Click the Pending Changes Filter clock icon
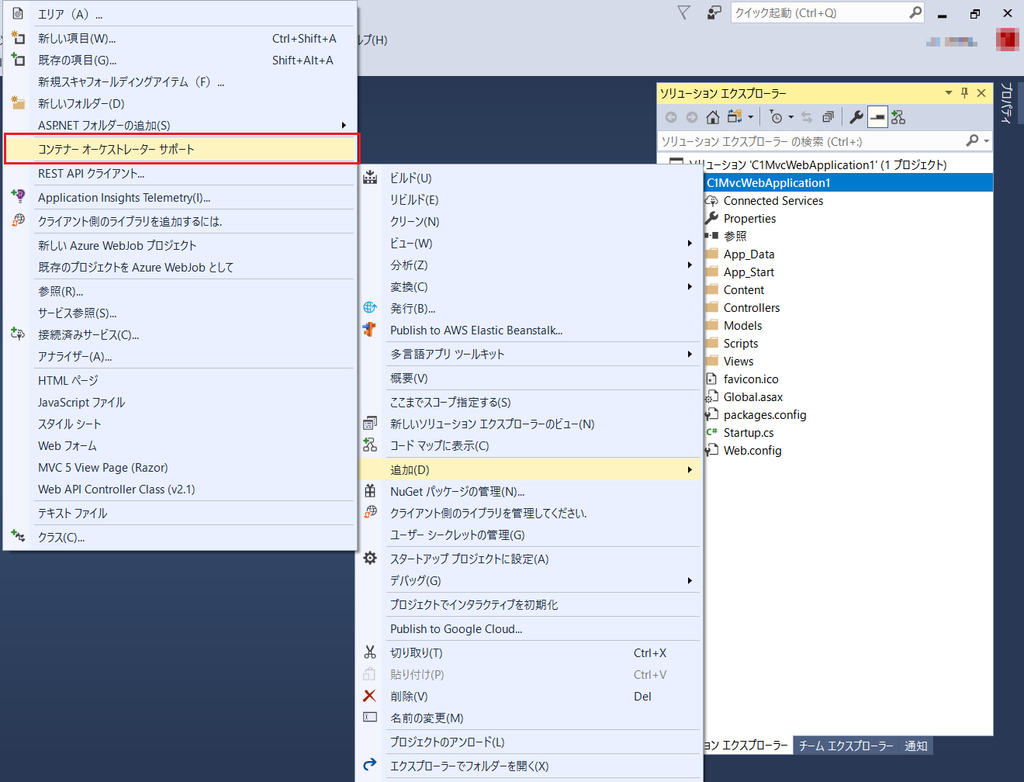The width and height of the screenshot is (1024, 782). point(775,117)
